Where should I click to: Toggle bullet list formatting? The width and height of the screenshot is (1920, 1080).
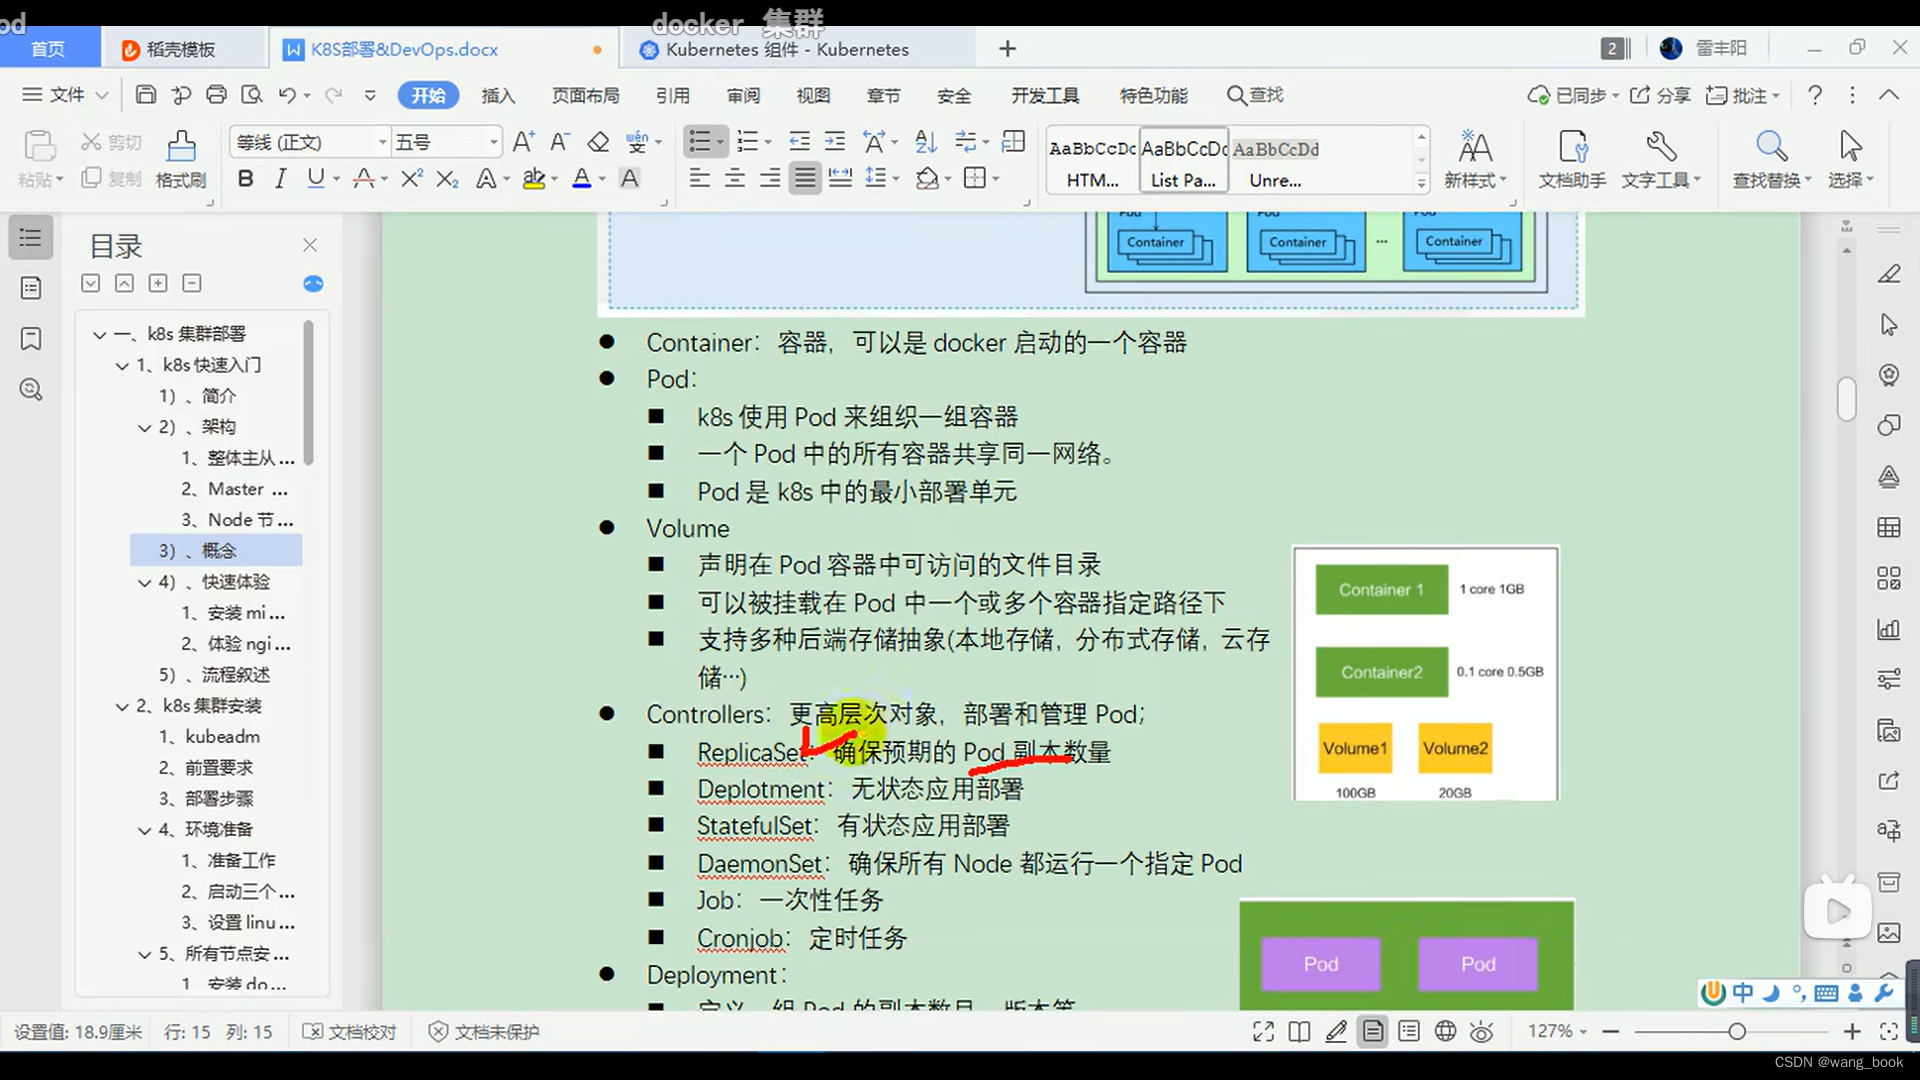click(699, 142)
